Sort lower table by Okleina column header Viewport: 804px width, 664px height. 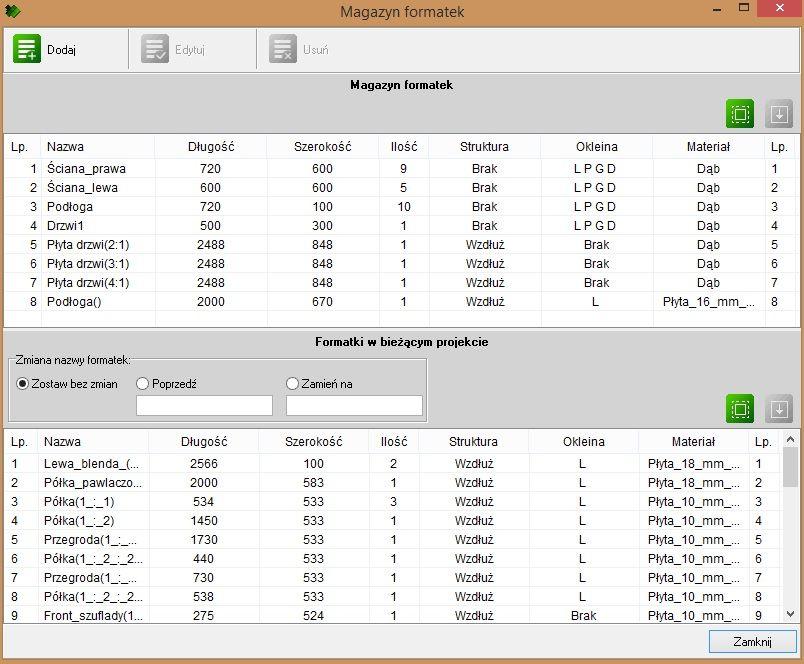(584, 441)
